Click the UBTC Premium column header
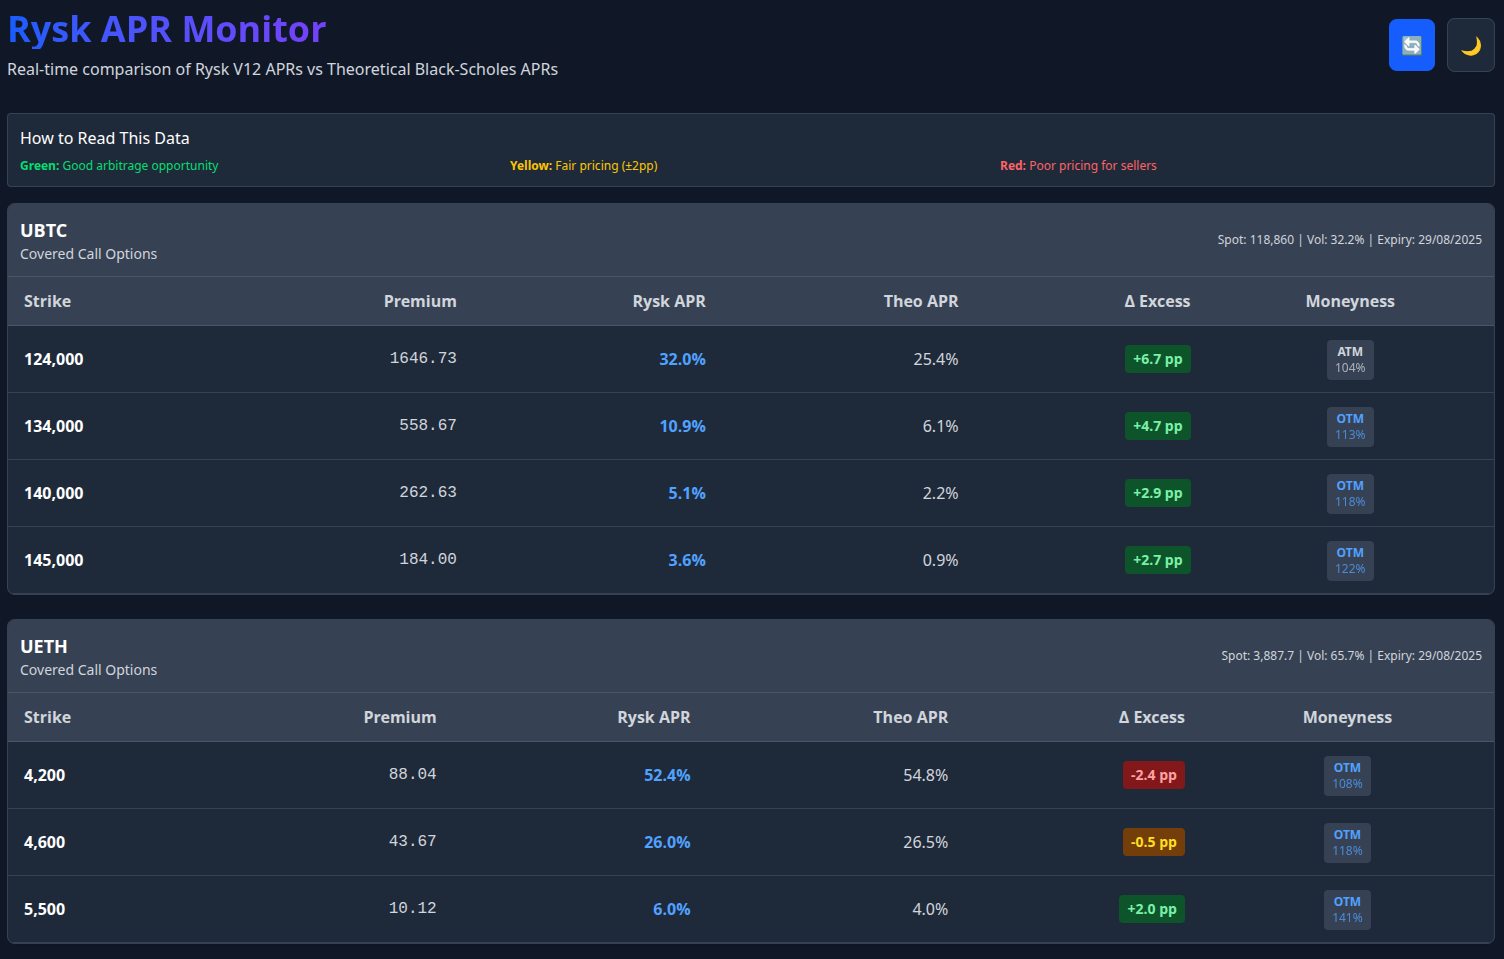The width and height of the screenshot is (1504, 959). (x=420, y=301)
